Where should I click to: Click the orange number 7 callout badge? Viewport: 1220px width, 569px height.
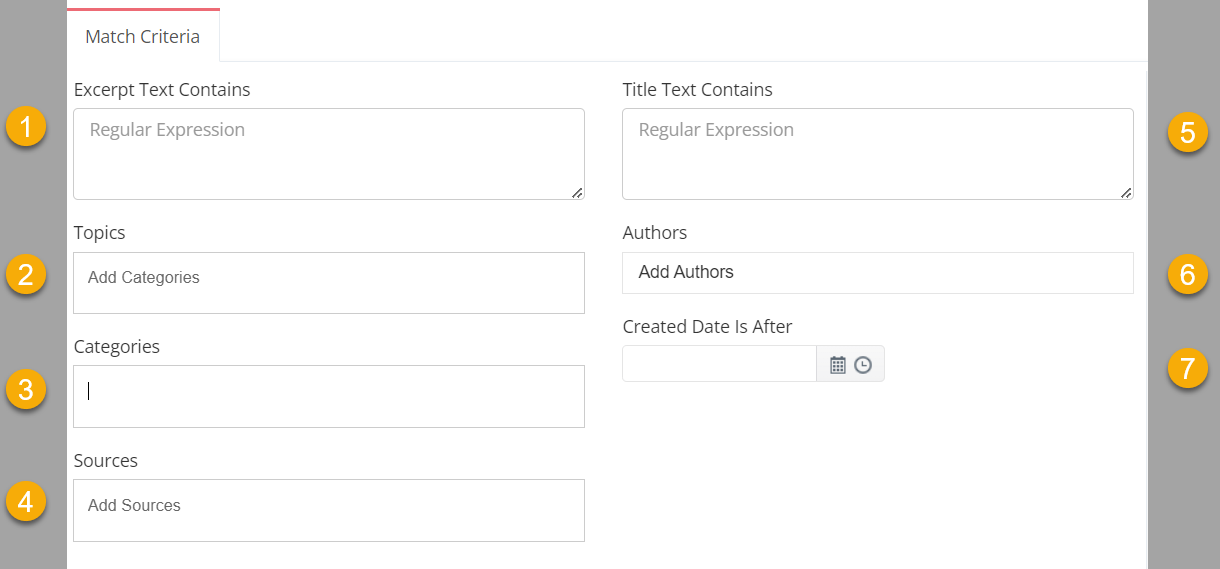(1188, 368)
